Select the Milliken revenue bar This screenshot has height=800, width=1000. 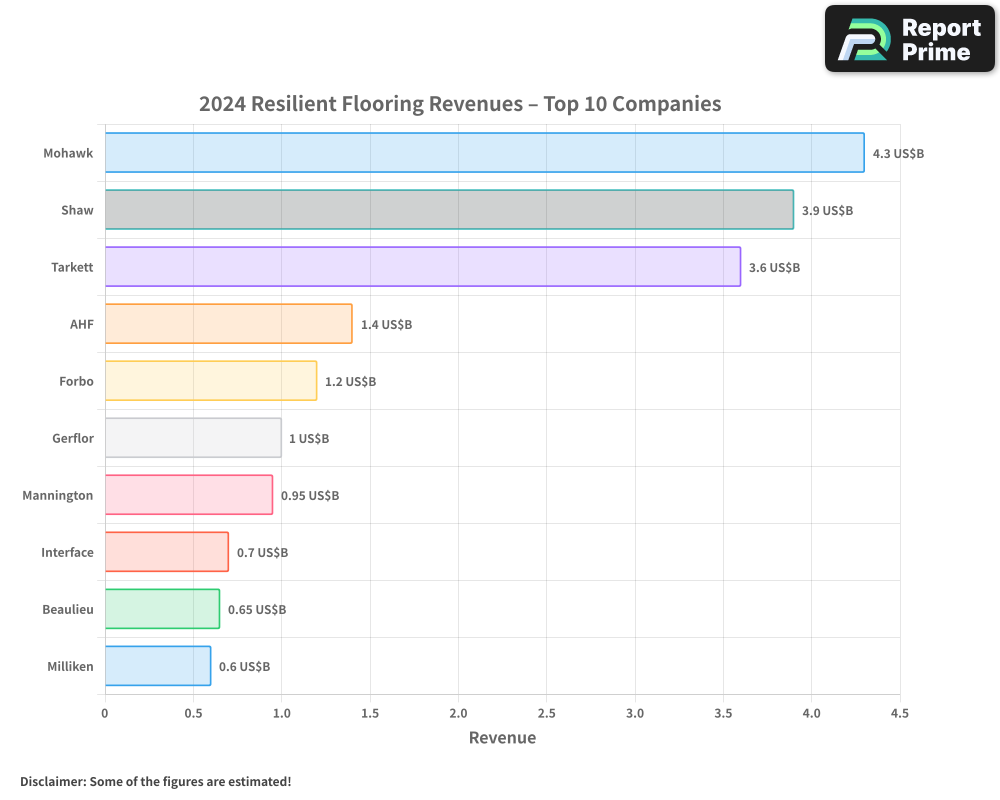[155, 666]
